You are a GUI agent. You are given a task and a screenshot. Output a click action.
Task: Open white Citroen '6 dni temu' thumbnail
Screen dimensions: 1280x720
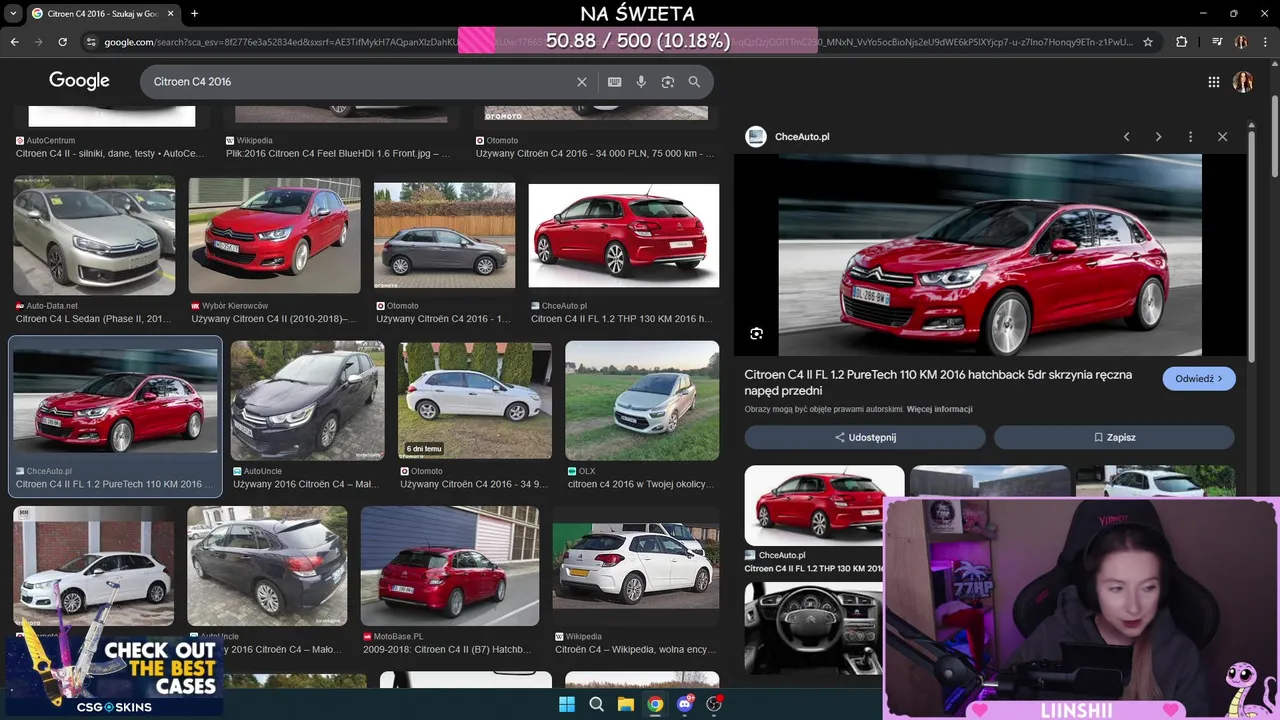click(x=475, y=400)
